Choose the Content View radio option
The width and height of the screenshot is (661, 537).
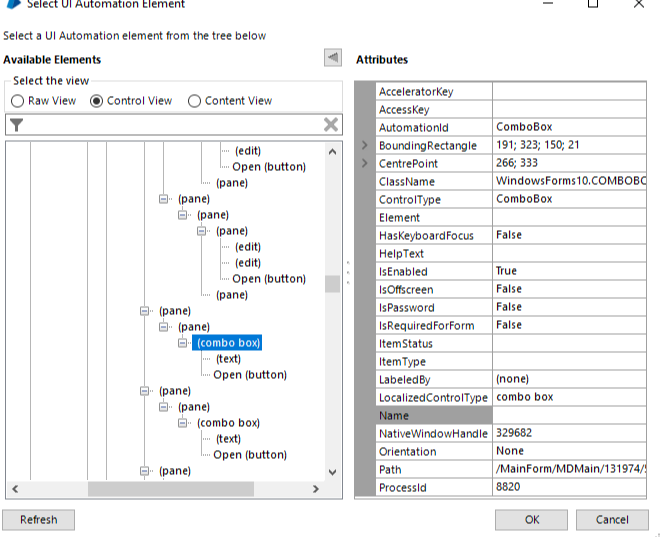[195, 101]
